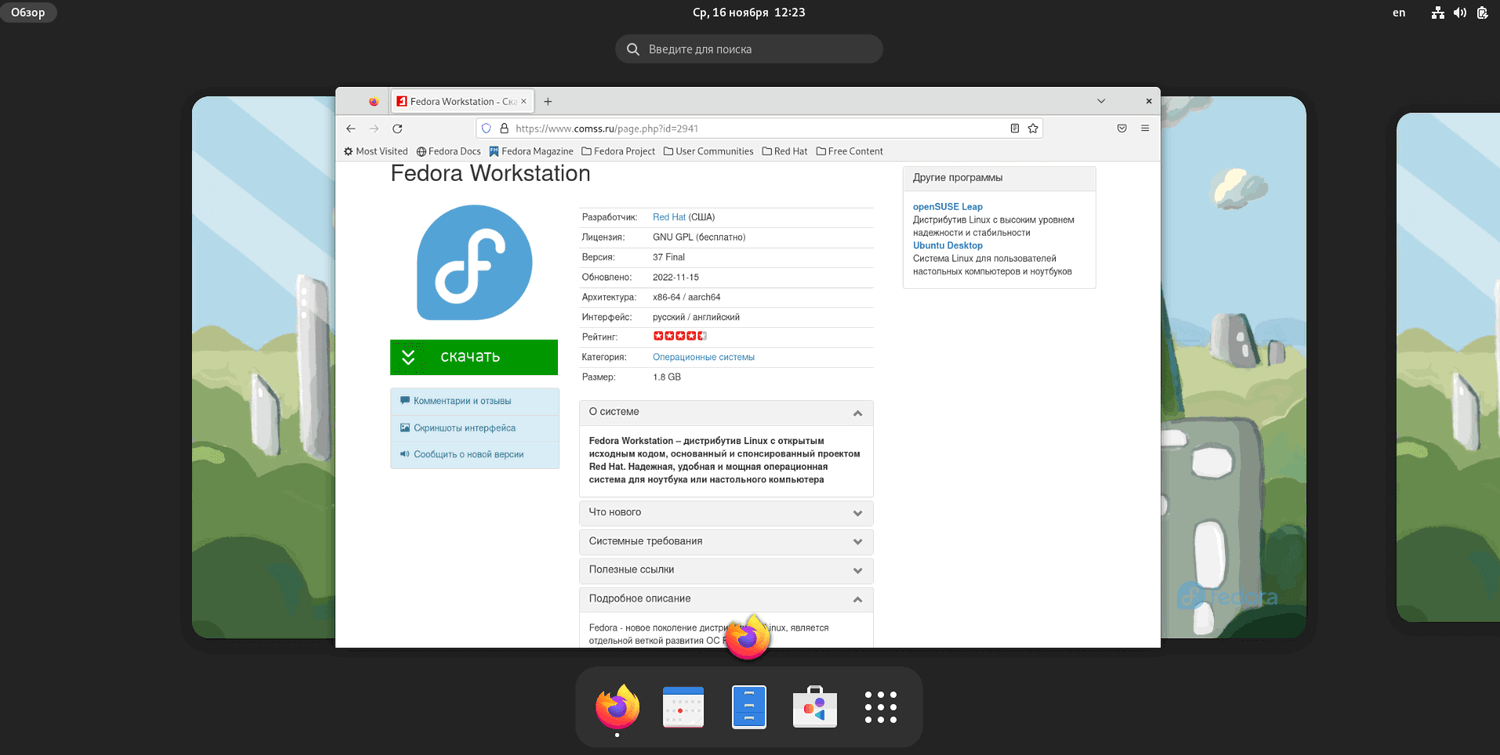Click the Fedora logo image on the page
Screen dimensions: 1500x755
pyautogui.click(x=474, y=262)
